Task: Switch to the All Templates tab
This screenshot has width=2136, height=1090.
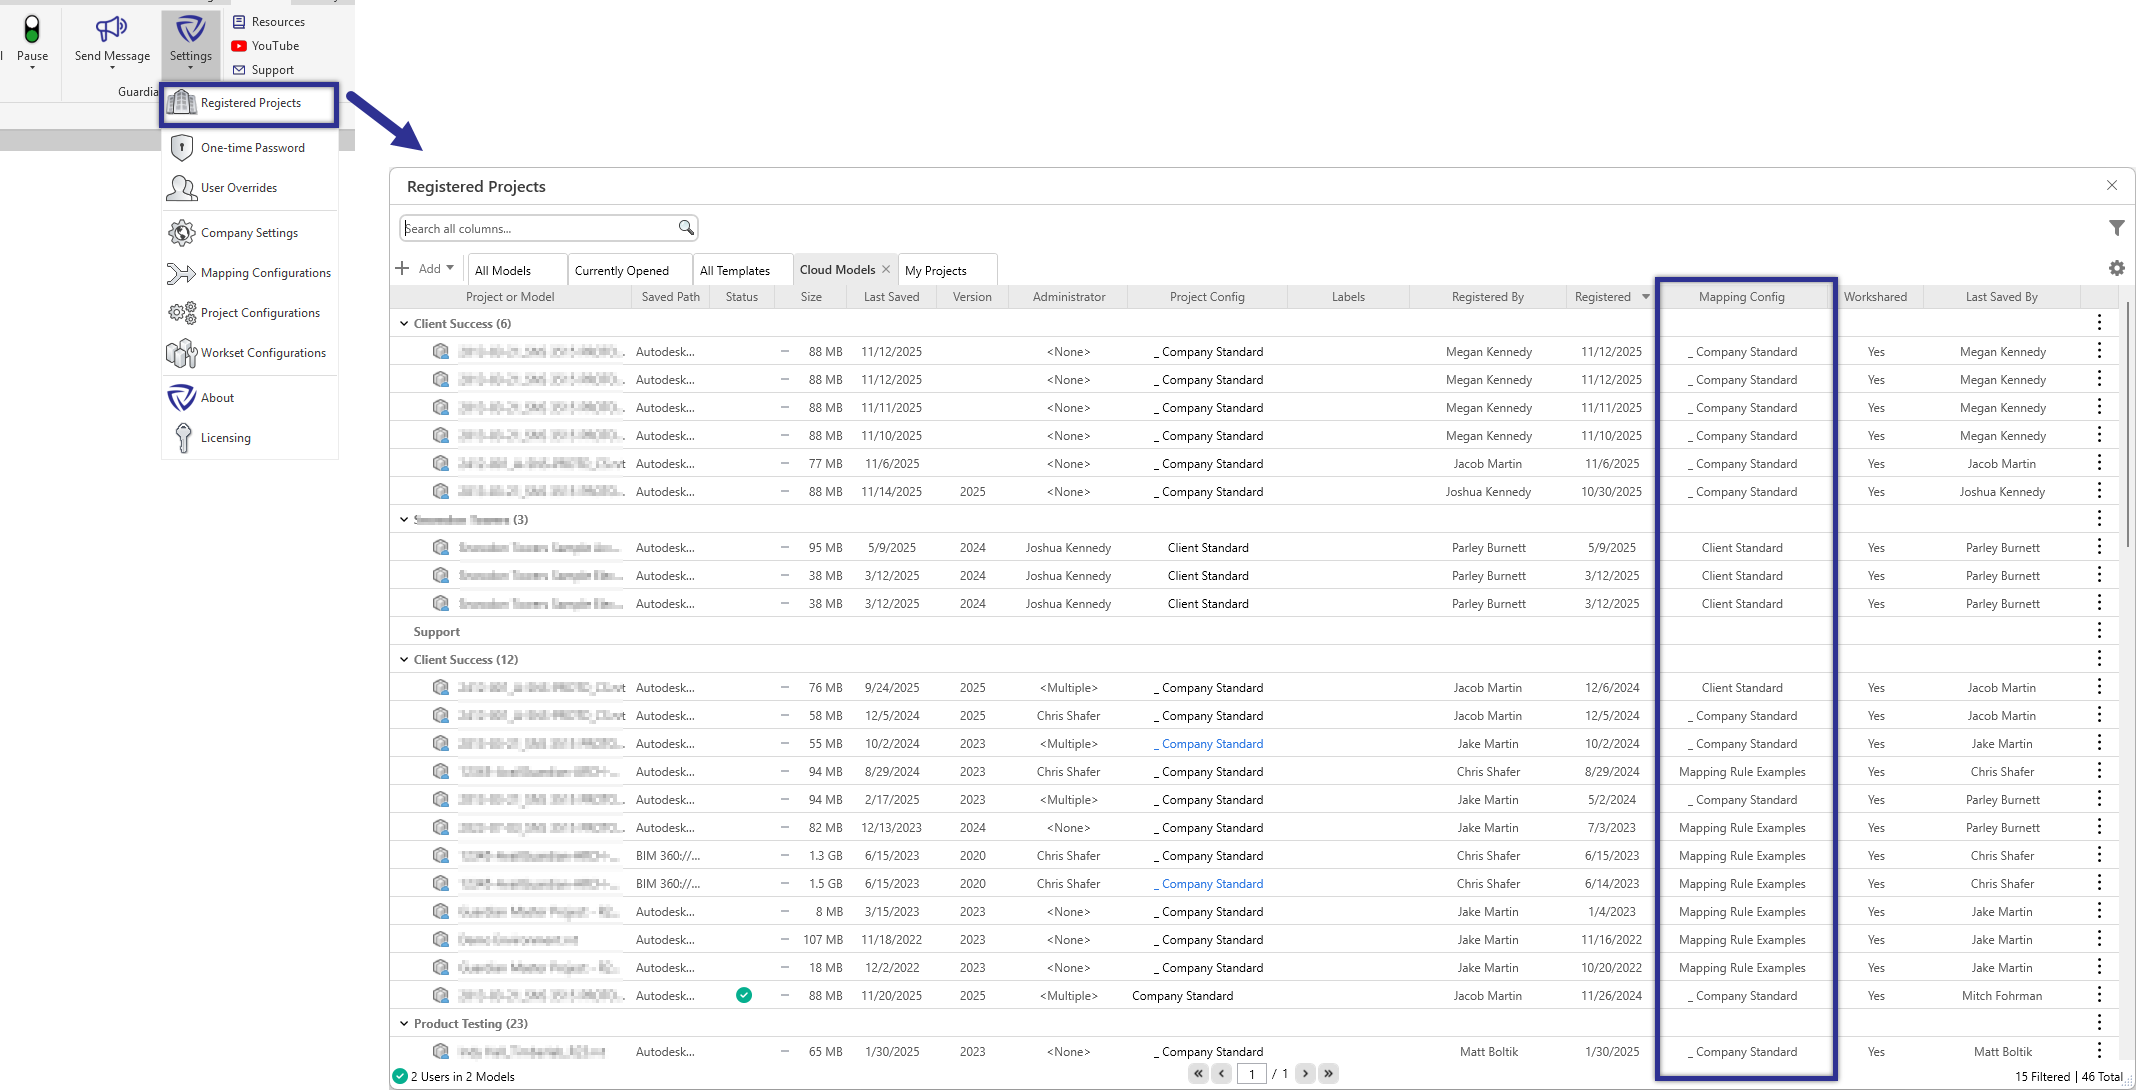Action: tap(736, 269)
